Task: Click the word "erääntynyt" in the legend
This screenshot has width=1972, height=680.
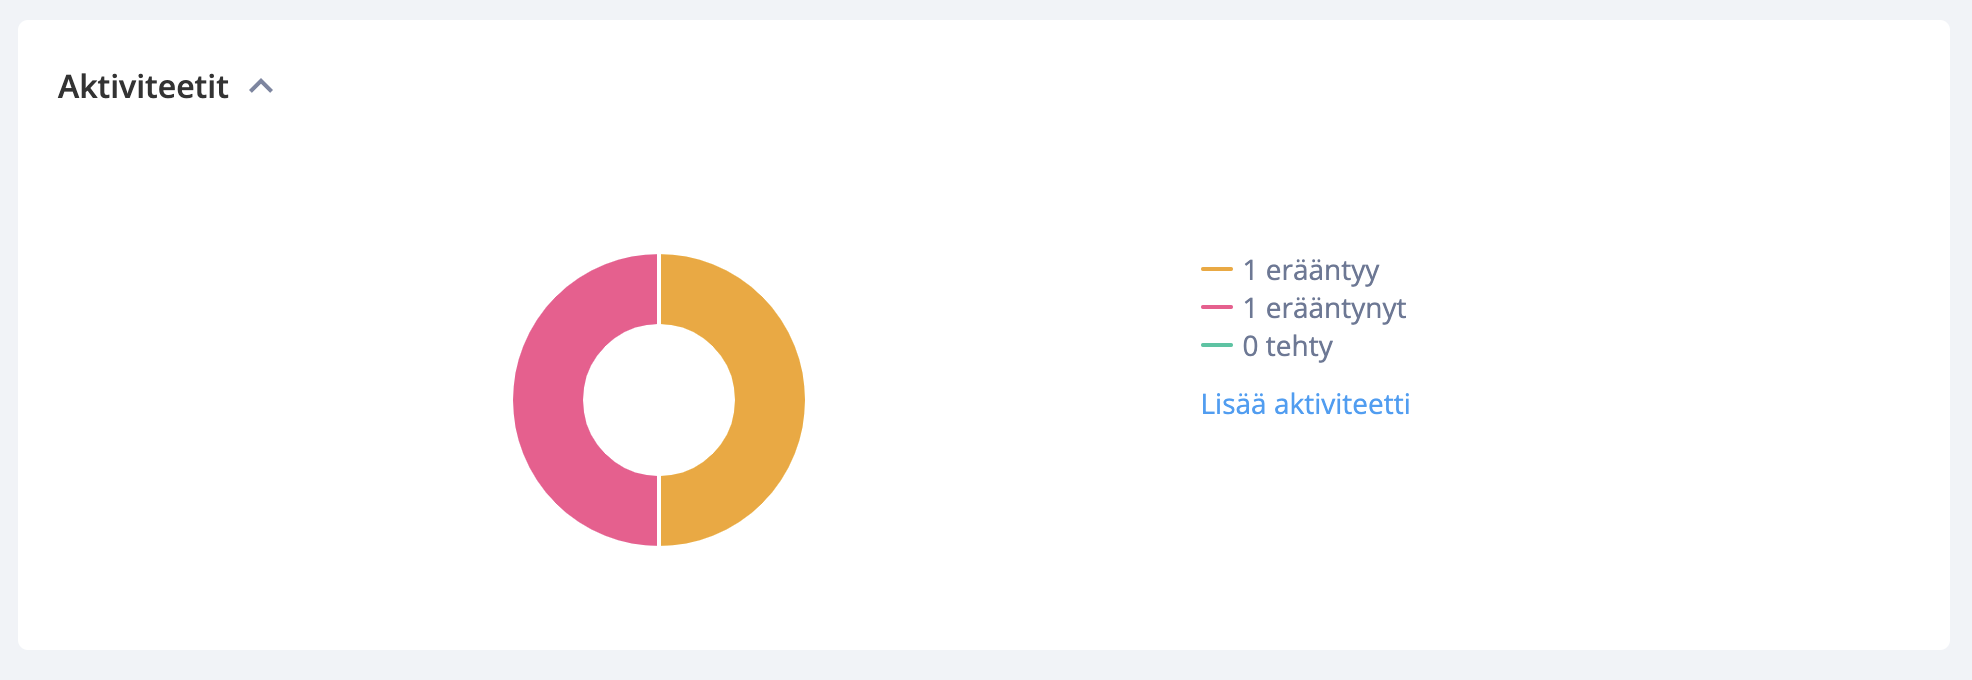Action: [1336, 309]
